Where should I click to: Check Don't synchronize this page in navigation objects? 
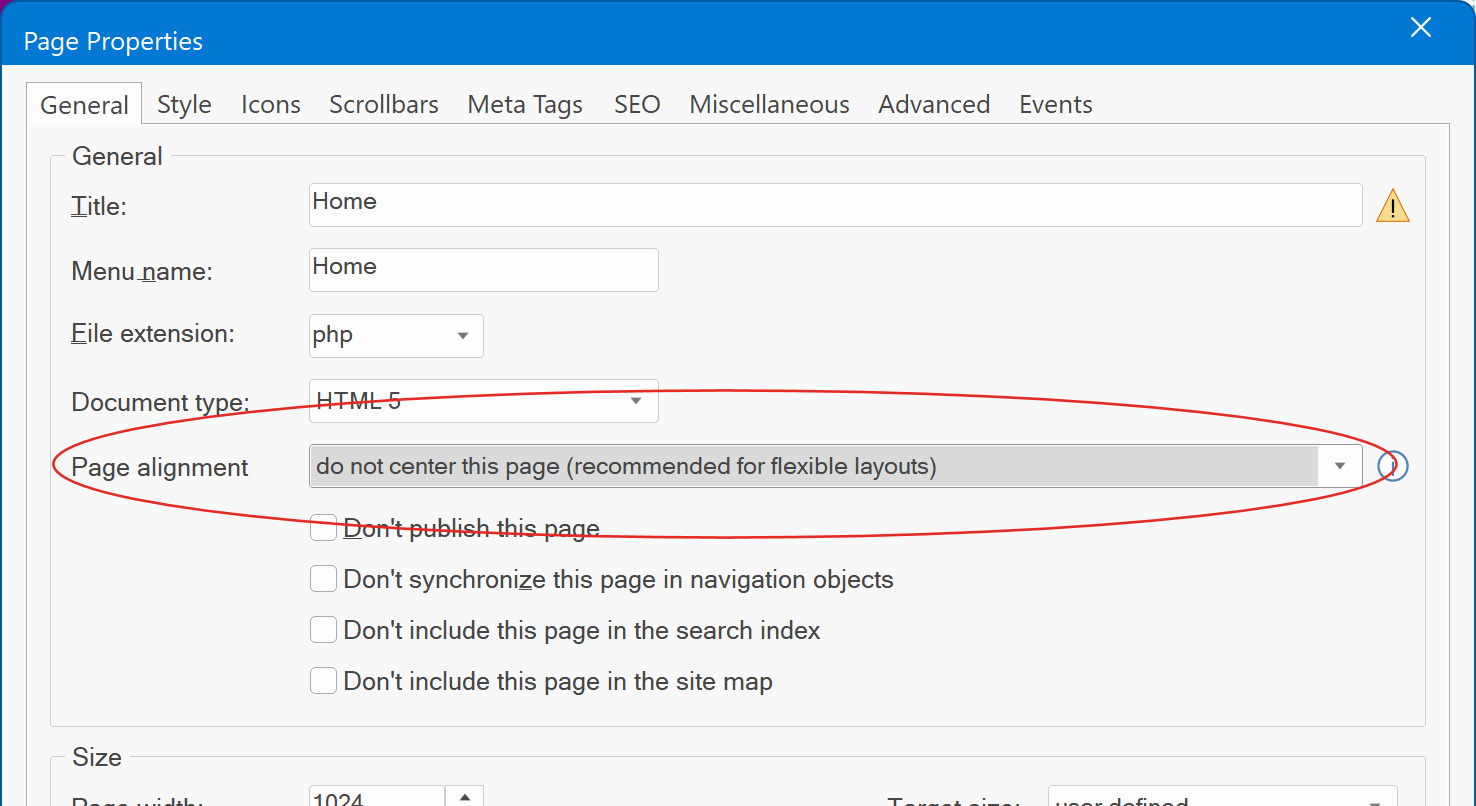point(323,579)
